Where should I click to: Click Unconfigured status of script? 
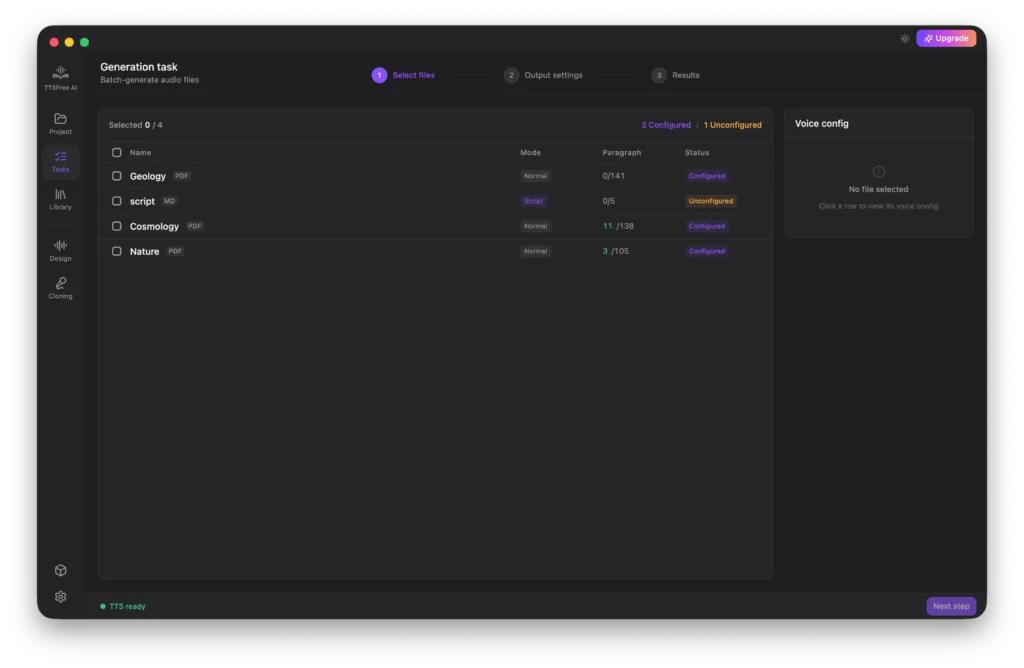(711, 201)
